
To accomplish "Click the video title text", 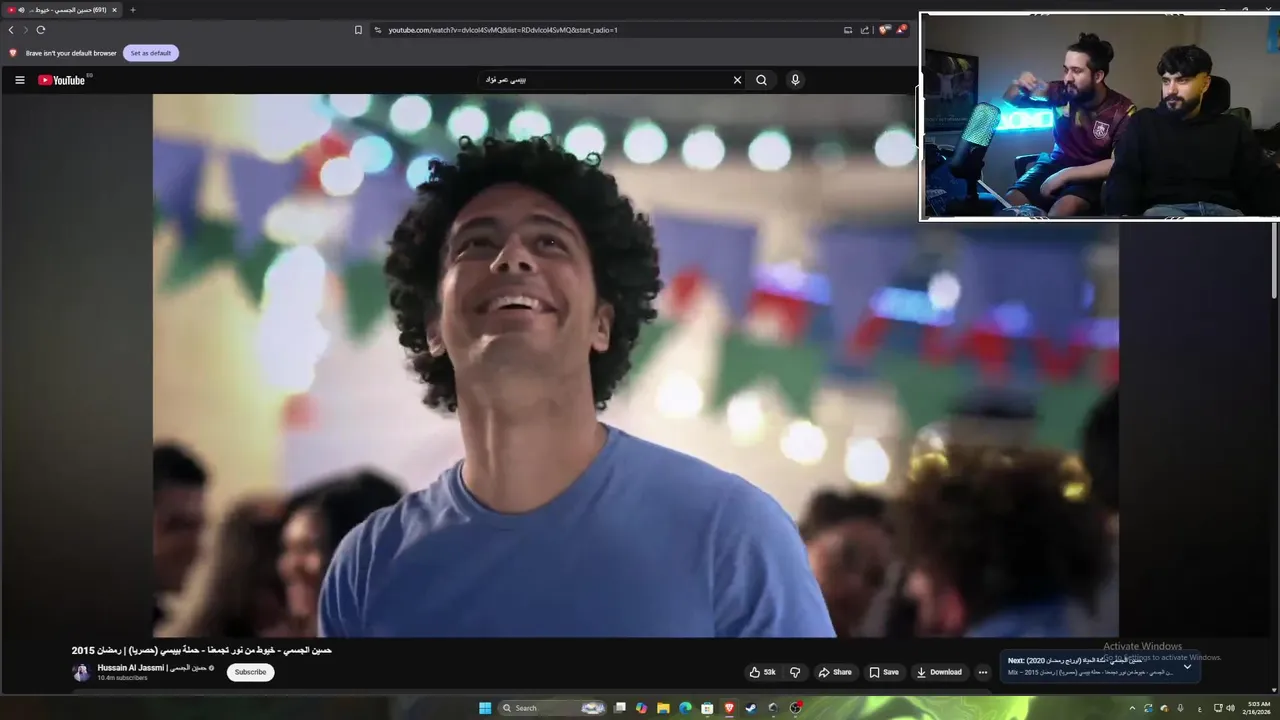I will (x=202, y=650).
